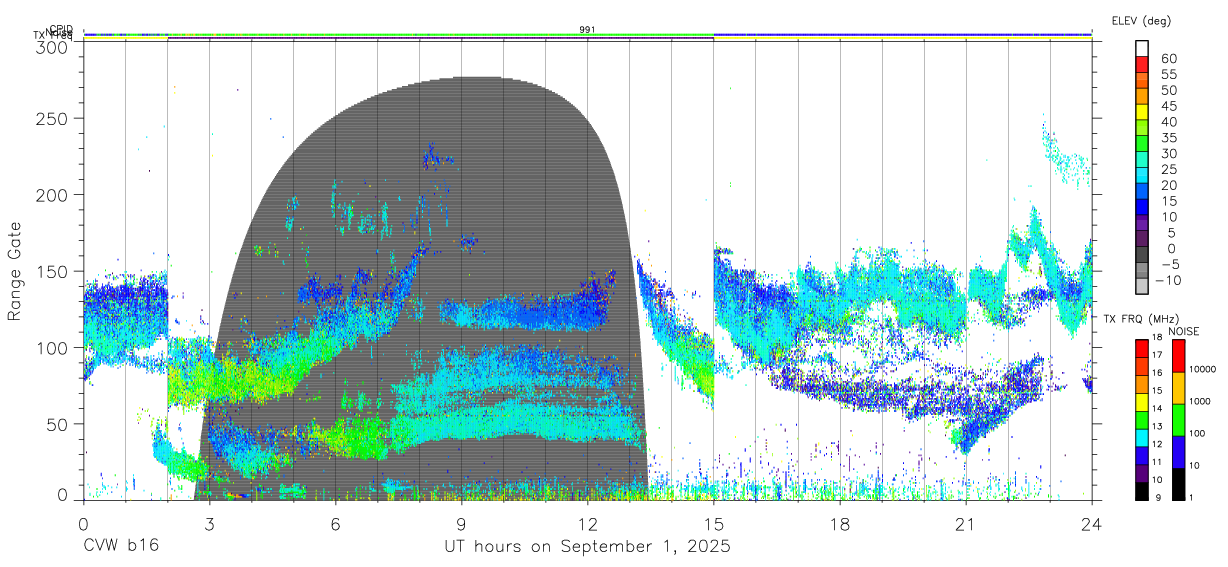Image resolution: width=1228 pixels, height=567 pixels.
Task: Click the 6 hour tick on the UT axis
Action: click(335, 523)
